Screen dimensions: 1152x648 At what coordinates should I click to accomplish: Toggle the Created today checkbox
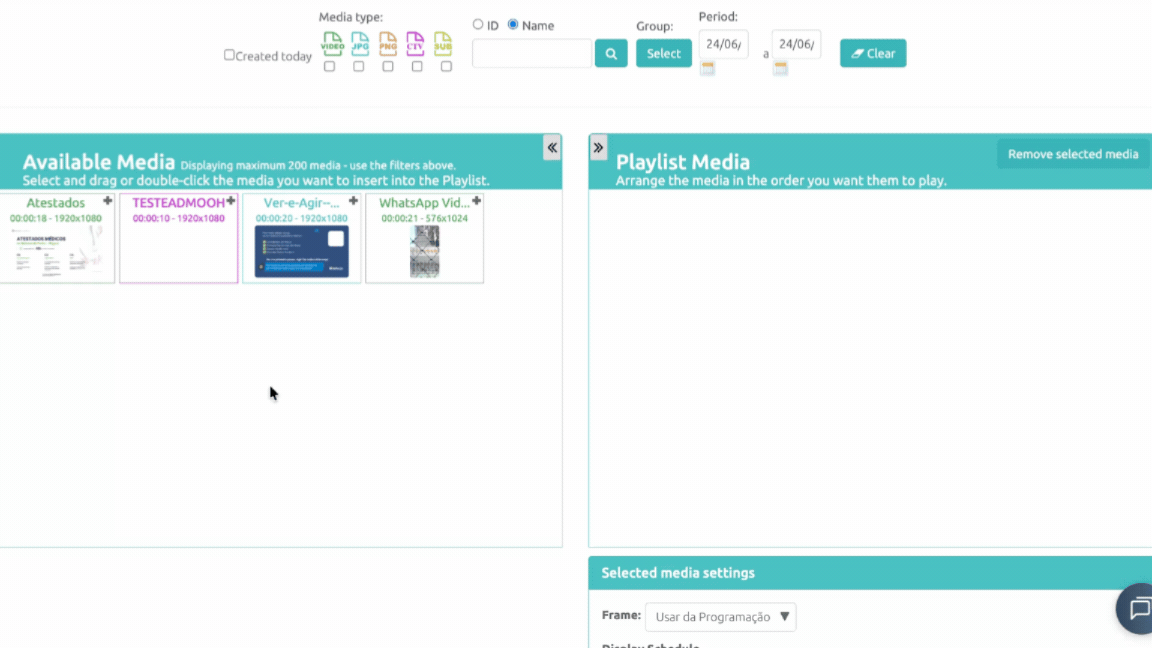click(x=229, y=55)
